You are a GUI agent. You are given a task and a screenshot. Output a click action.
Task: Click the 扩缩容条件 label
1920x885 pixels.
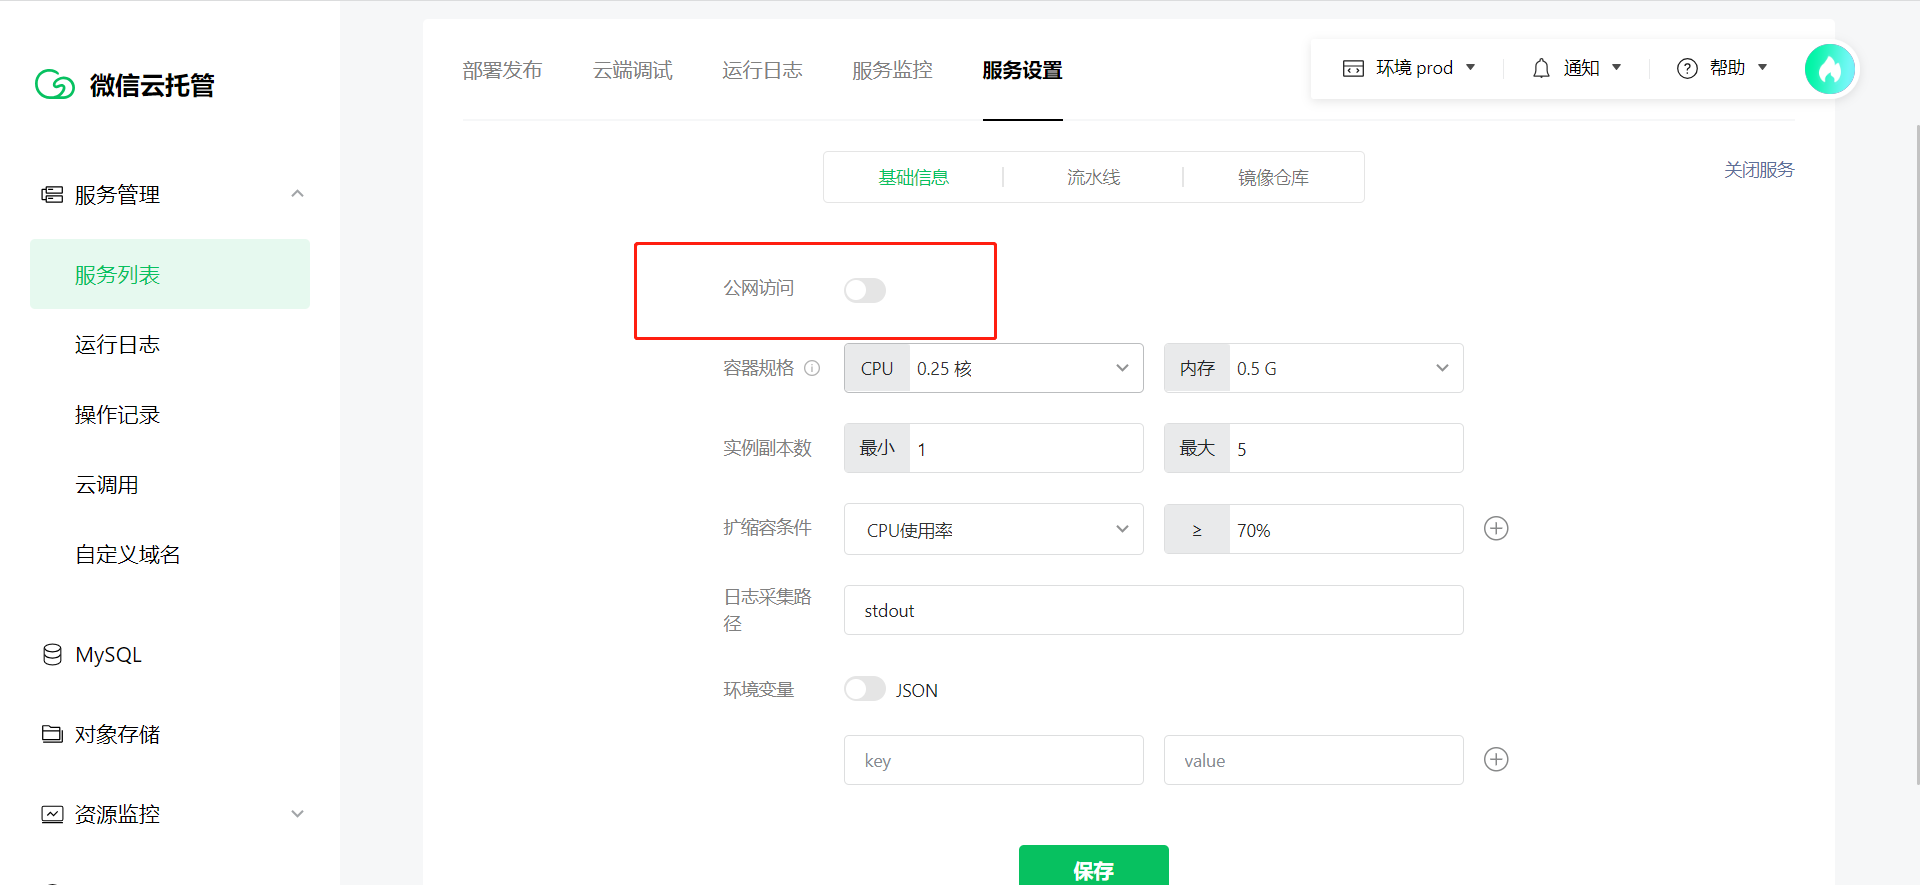click(767, 527)
